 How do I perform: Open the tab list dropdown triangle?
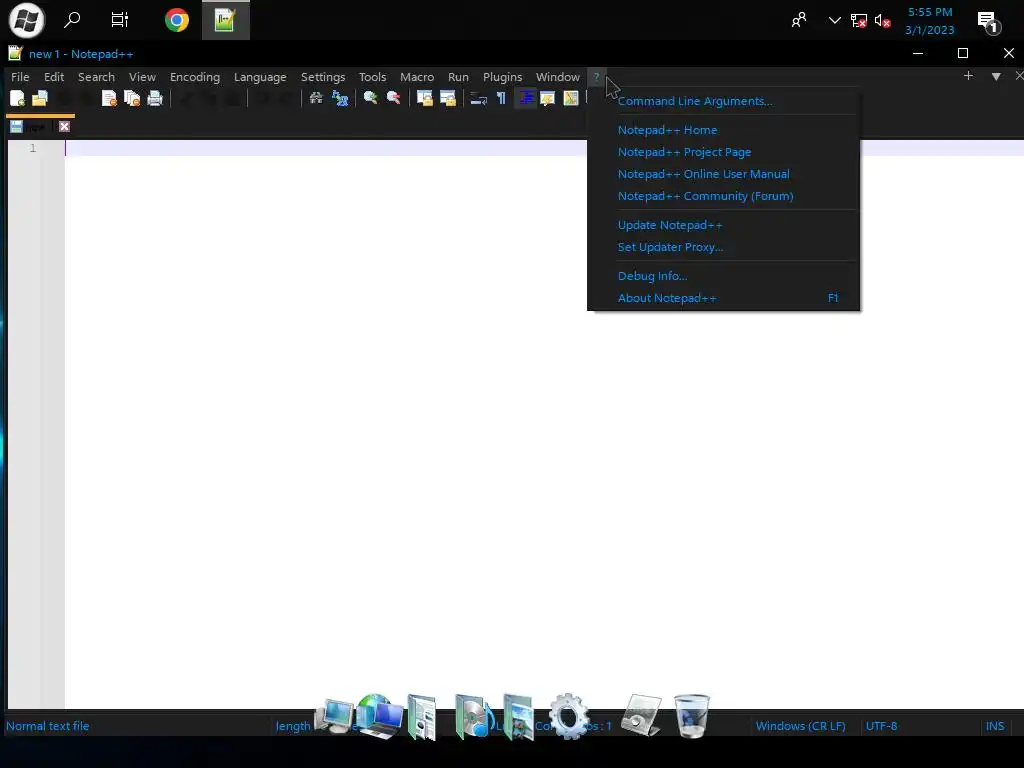click(996, 76)
